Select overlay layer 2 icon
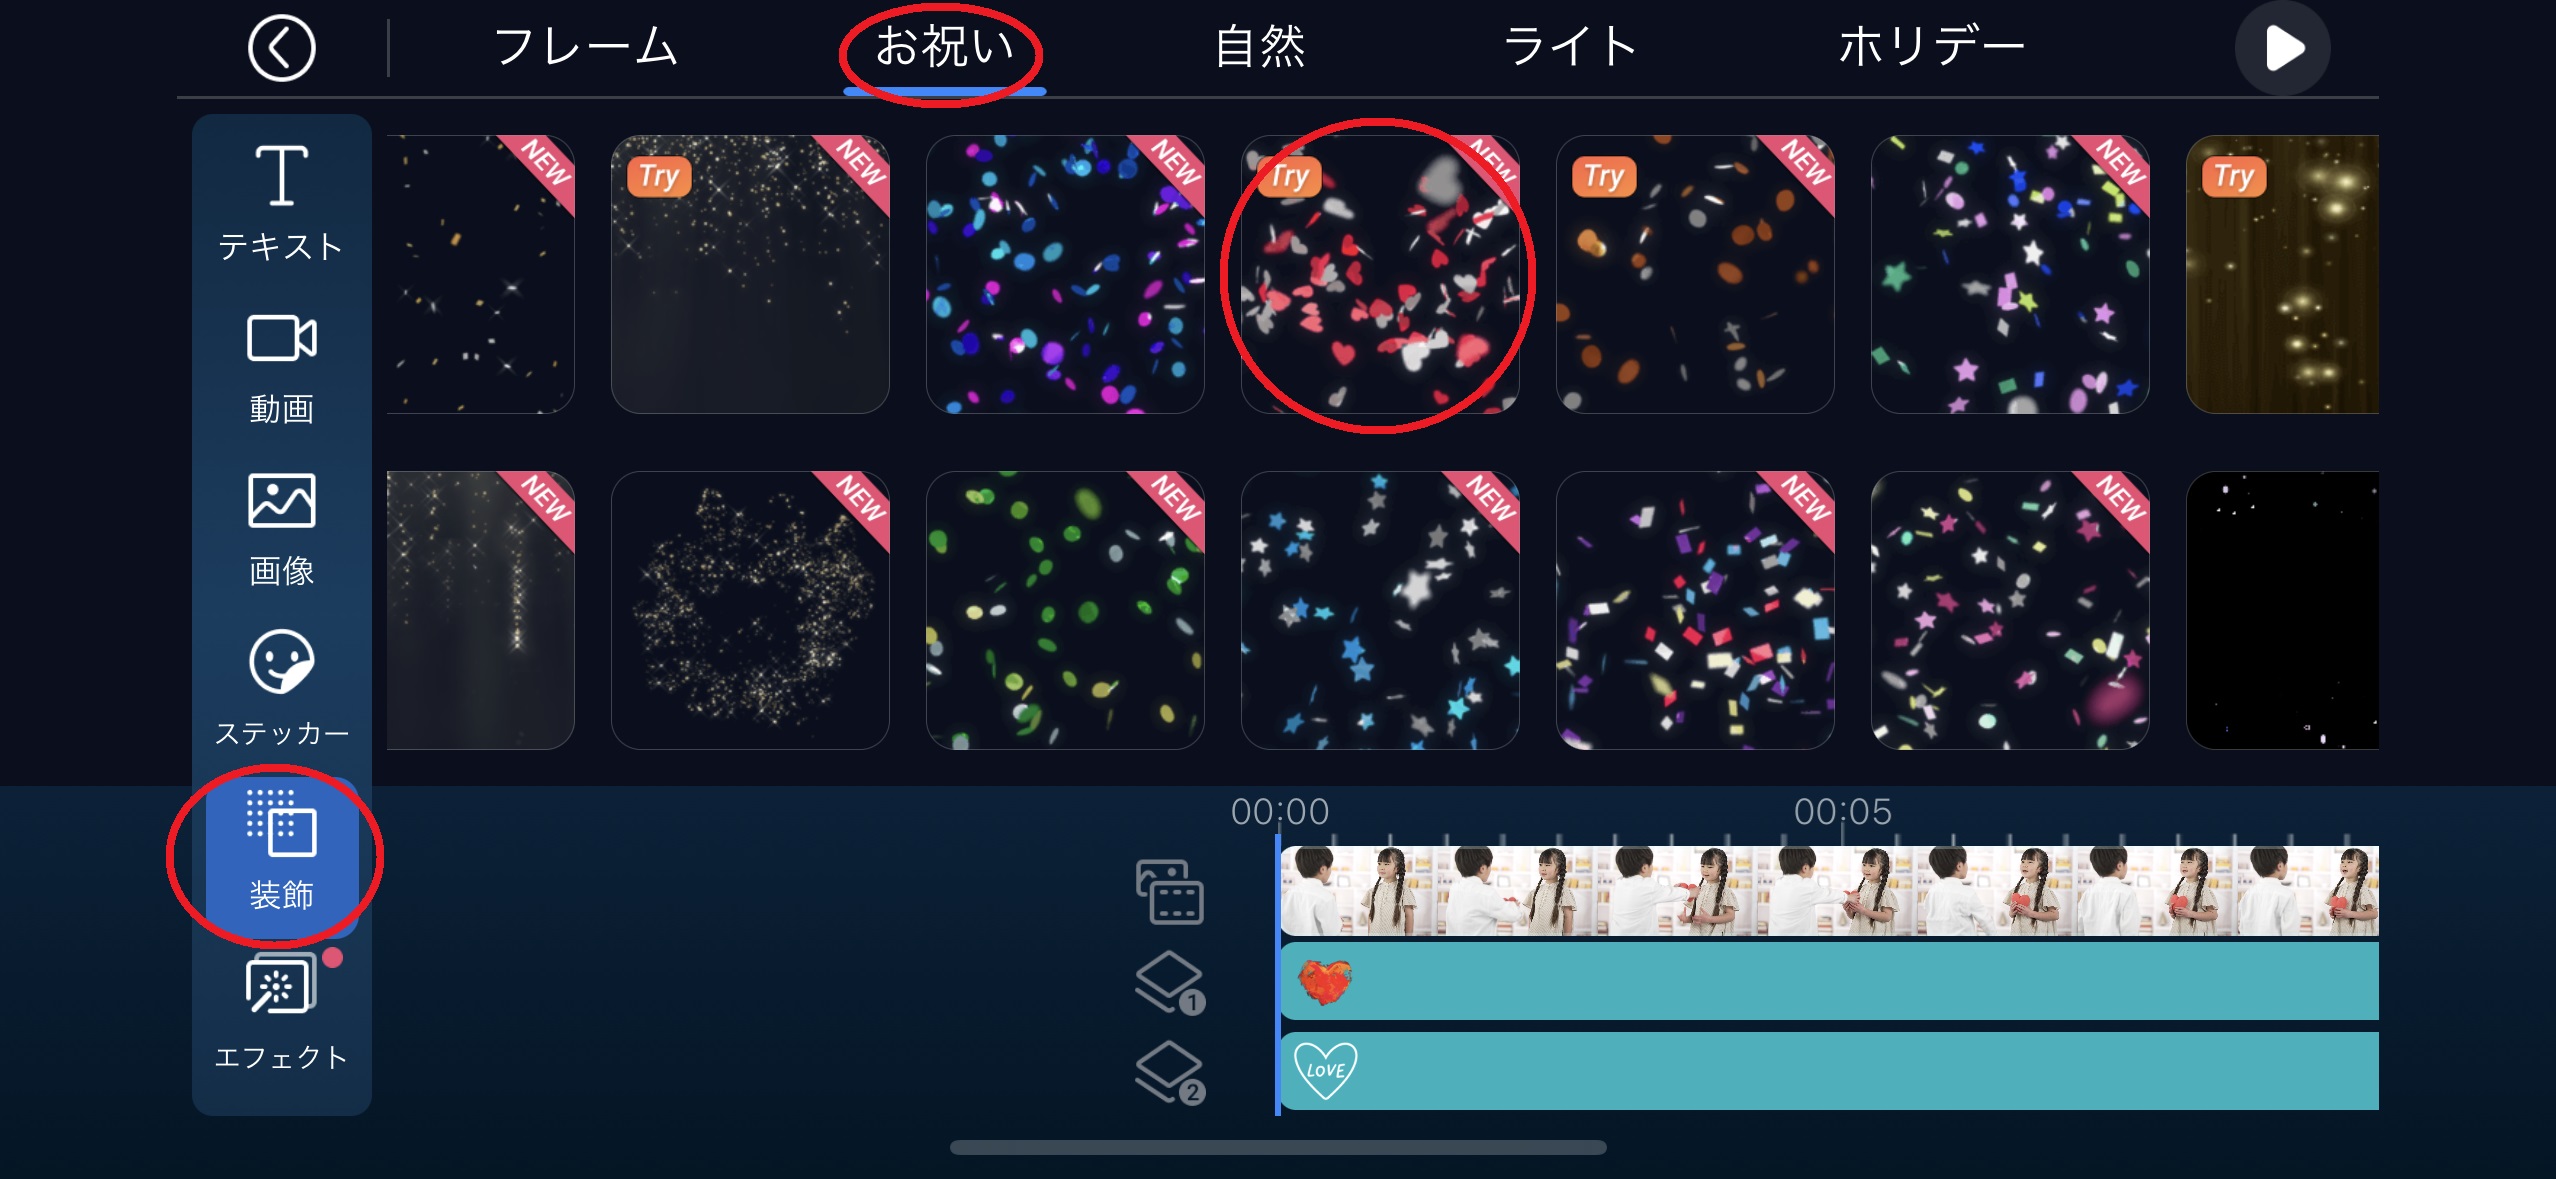Image resolution: width=2556 pixels, height=1179 pixels. 1169,1072
